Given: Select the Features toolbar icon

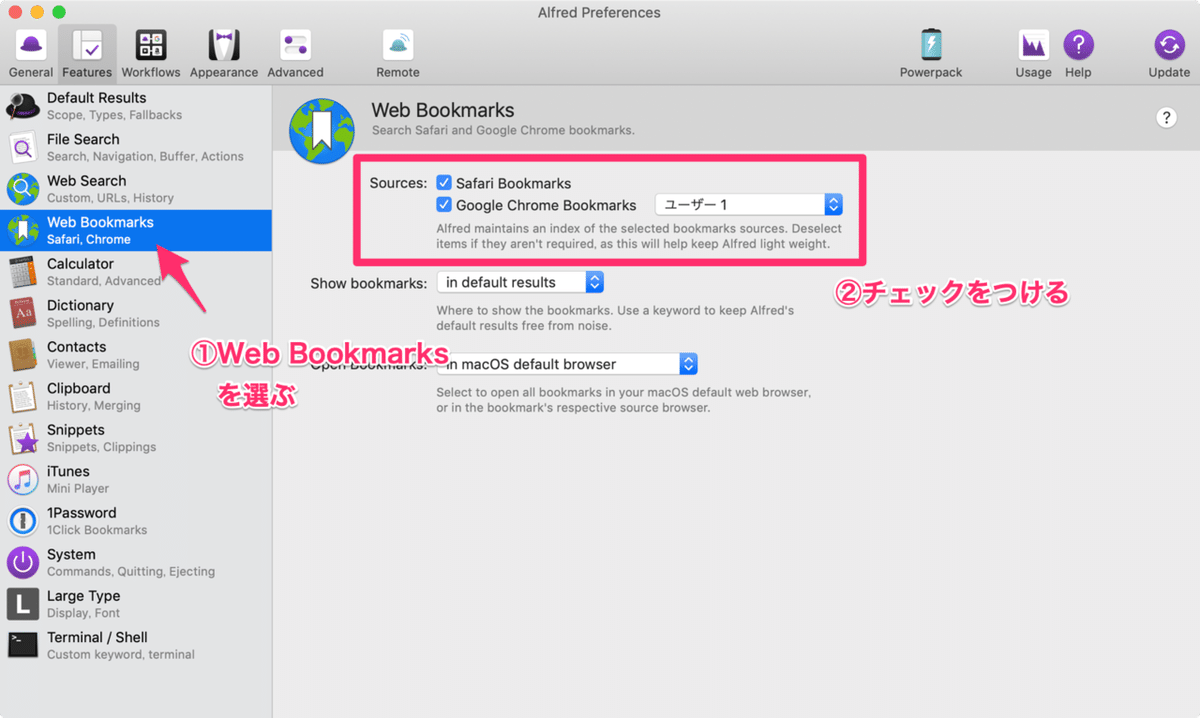Looking at the screenshot, I should click(87, 53).
